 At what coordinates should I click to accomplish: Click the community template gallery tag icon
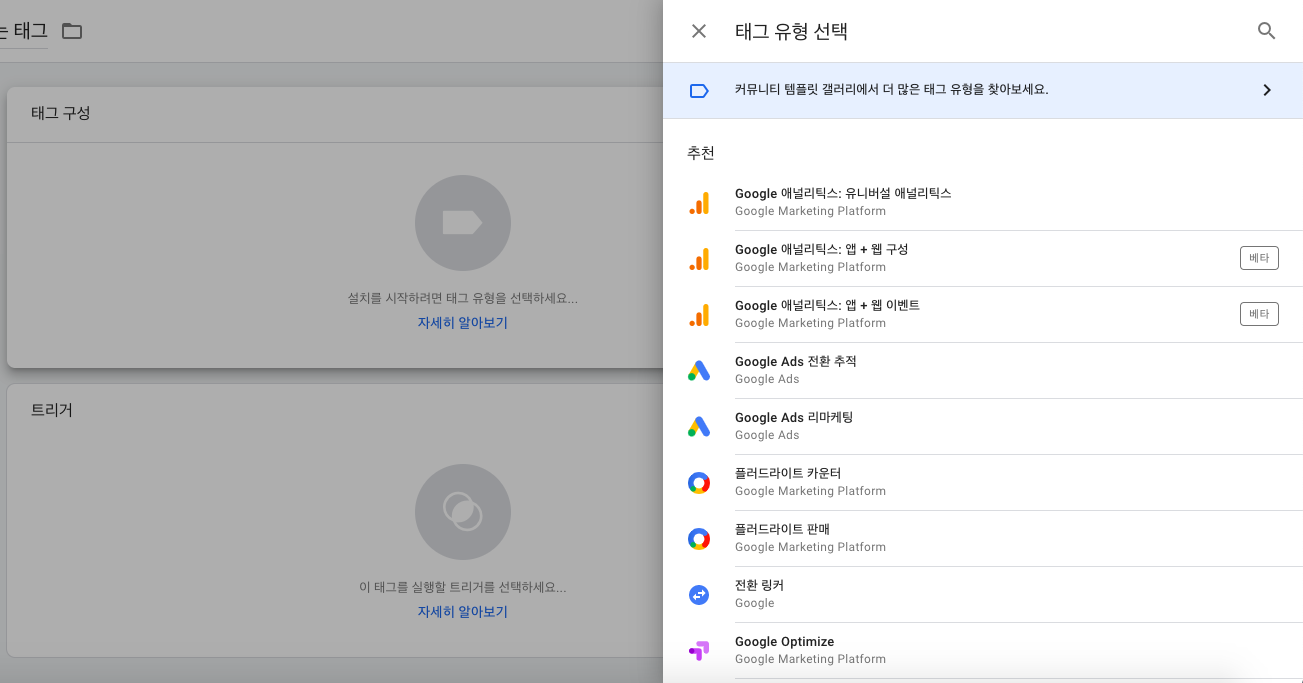point(699,91)
